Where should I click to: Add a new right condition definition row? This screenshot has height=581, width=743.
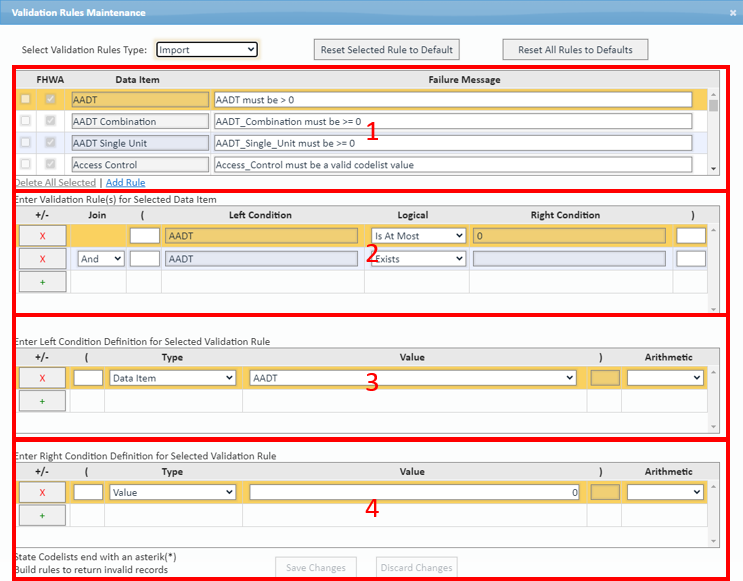coord(42,515)
